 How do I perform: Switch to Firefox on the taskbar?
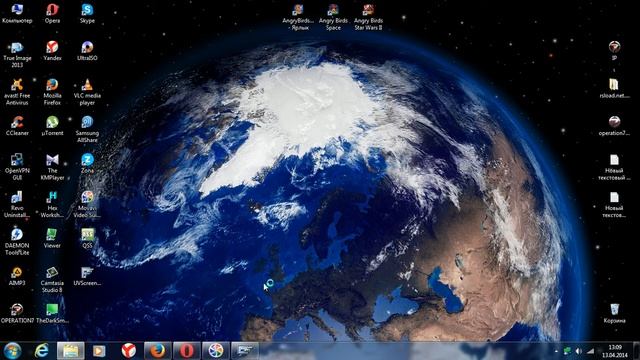[x=158, y=351]
